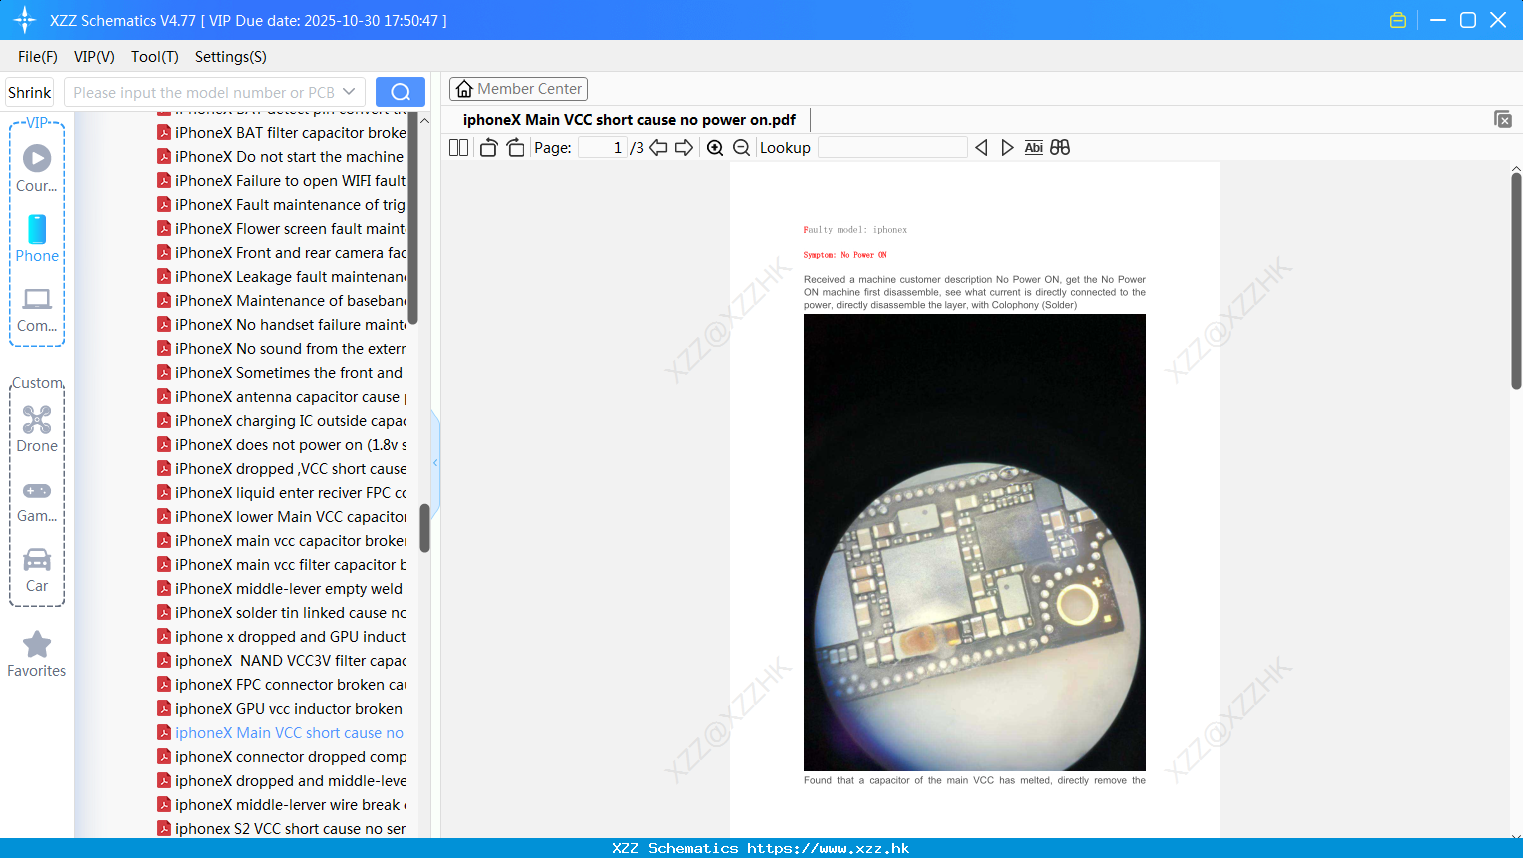
Task: Open iPhoneX Leakage fault maintenance
Action: (x=290, y=276)
